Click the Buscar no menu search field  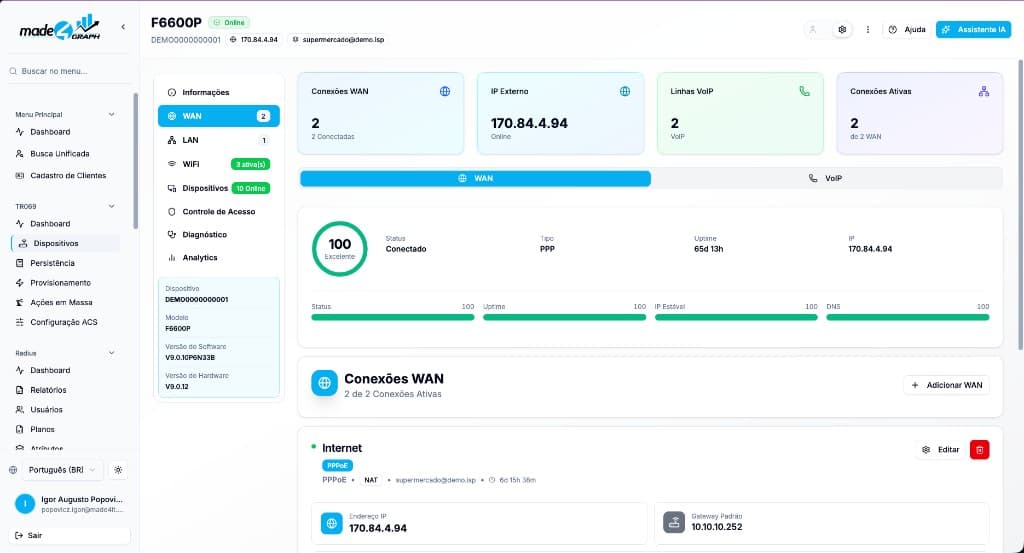[x=69, y=71]
